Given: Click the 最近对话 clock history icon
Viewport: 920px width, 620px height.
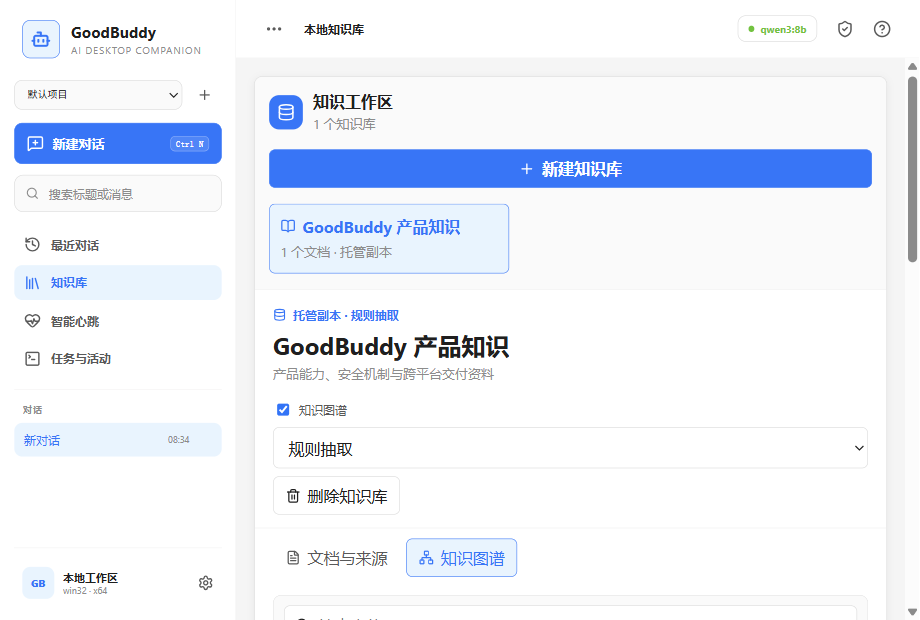Looking at the screenshot, I should (x=32, y=245).
